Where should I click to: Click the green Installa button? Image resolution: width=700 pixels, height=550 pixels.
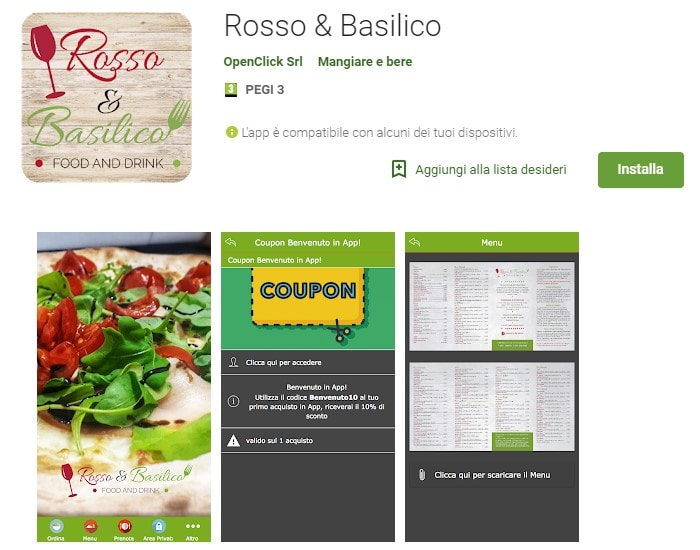pyautogui.click(x=640, y=170)
